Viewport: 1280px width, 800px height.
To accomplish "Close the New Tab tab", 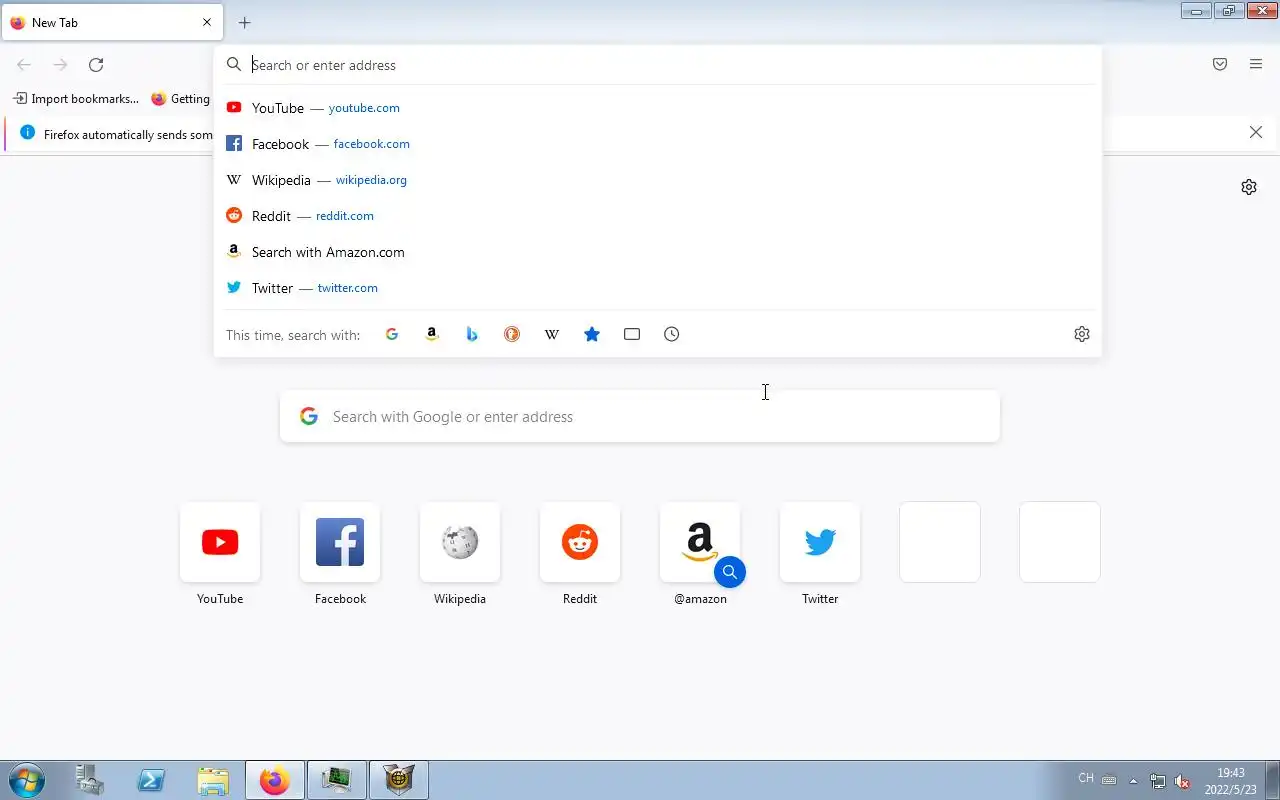I will [x=207, y=22].
